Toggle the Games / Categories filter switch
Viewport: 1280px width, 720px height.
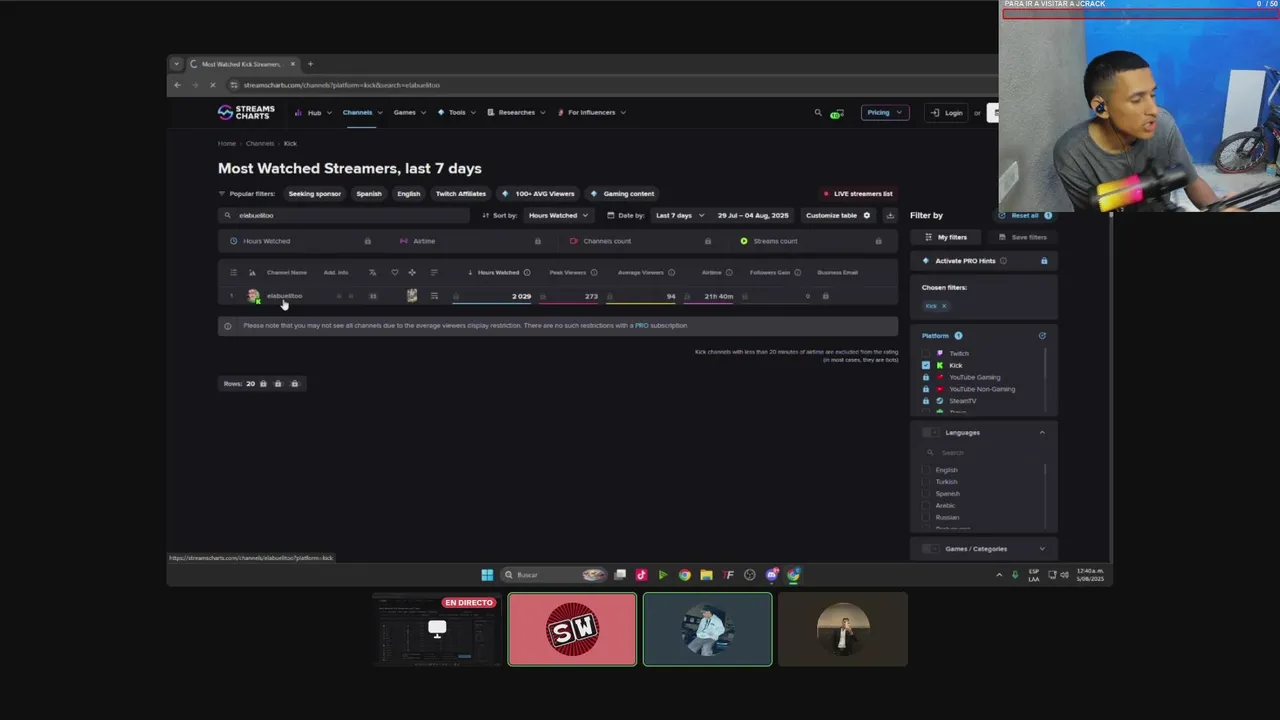pyautogui.click(x=931, y=549)
